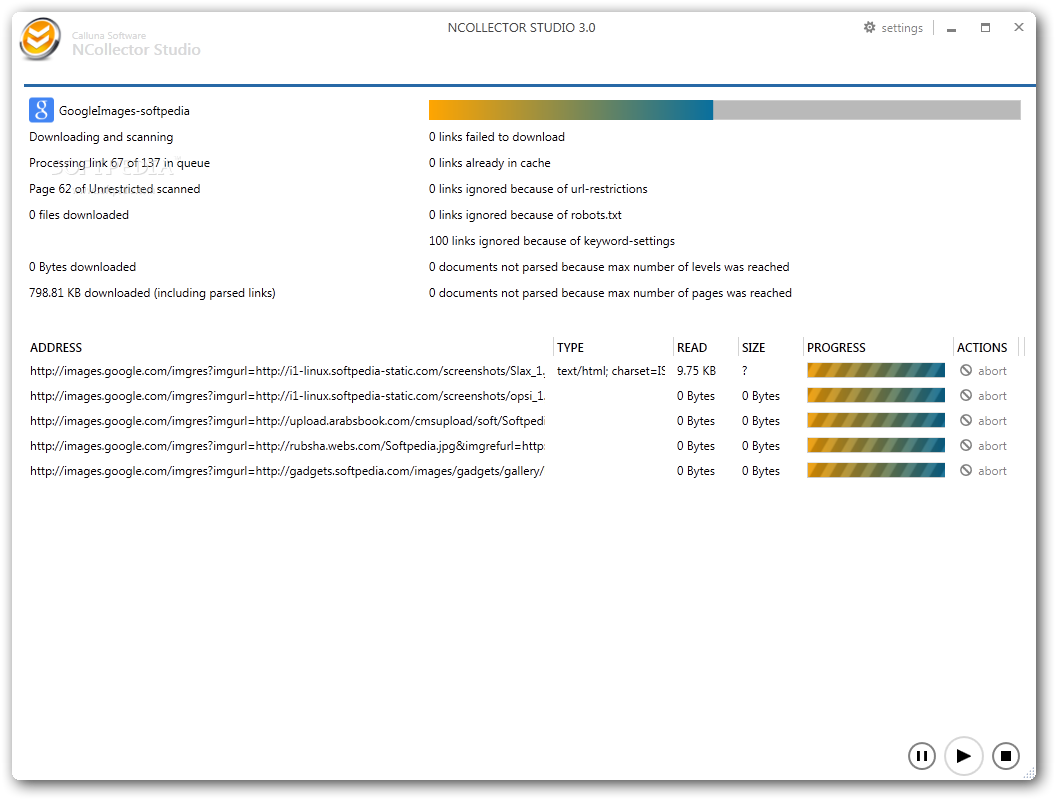The width and height of the screenshot is (1056, 800).
Task: Click '0 links ignored because of robots.txt'
Action: 525,215
